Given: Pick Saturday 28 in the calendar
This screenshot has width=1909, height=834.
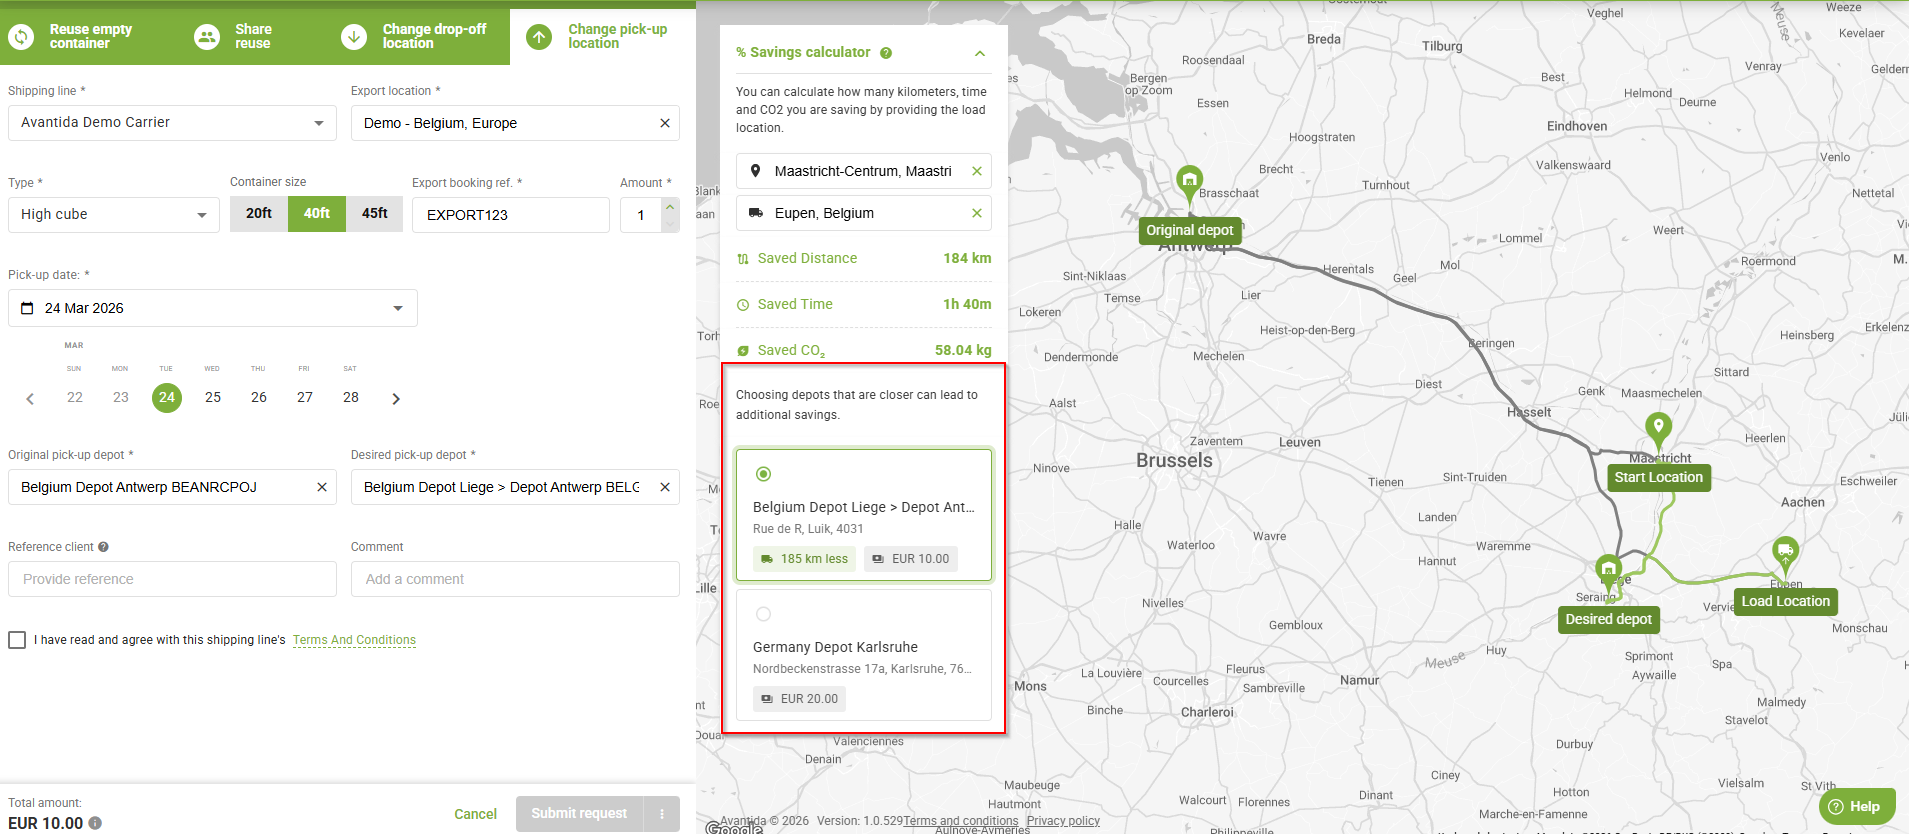Looking at the screenshot, I should point(351,397).
